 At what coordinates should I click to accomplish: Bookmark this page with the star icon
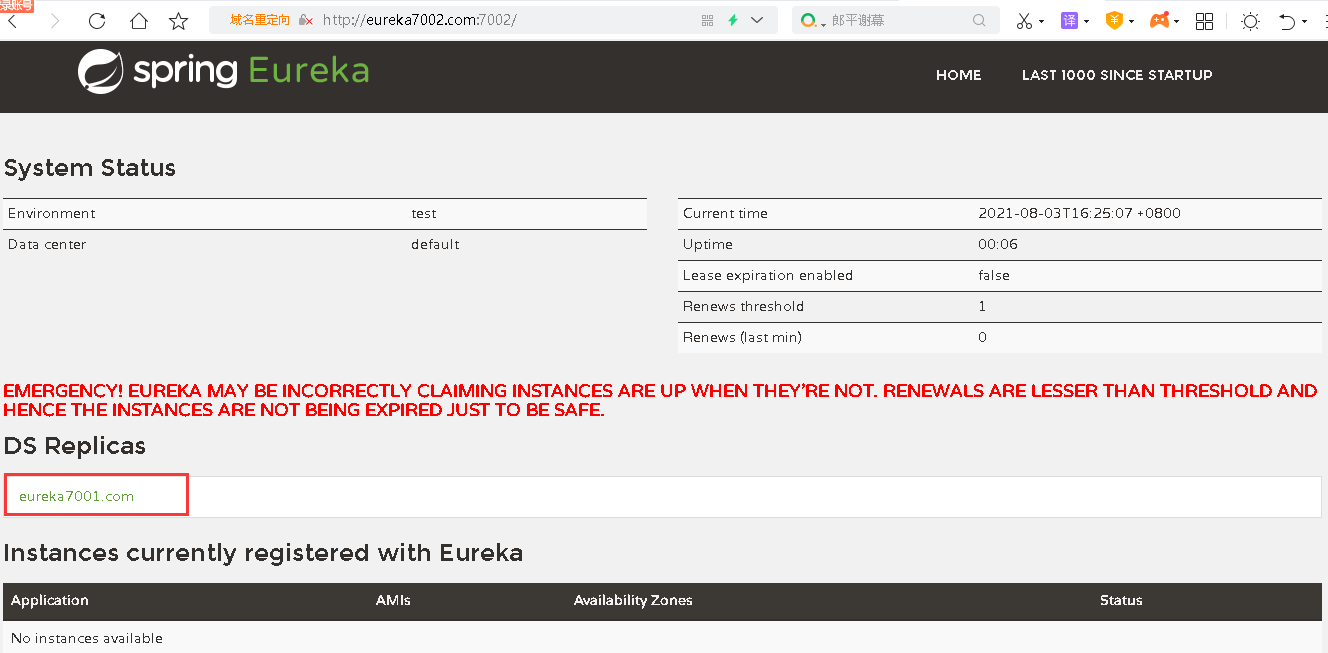178,21
